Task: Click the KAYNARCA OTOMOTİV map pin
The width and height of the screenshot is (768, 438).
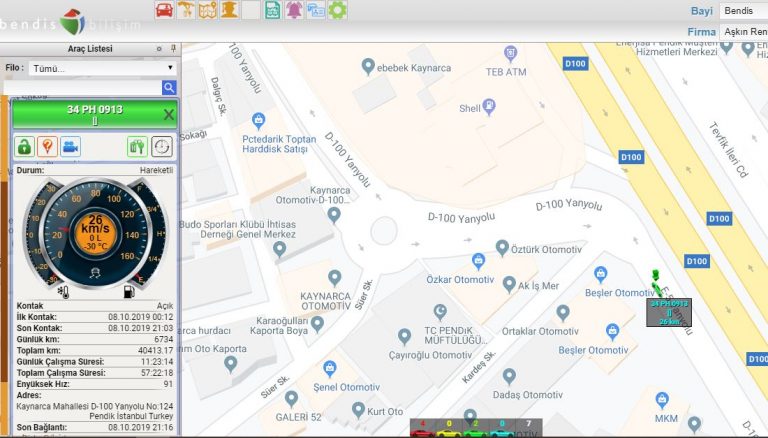Action: (x=335, y=278)
